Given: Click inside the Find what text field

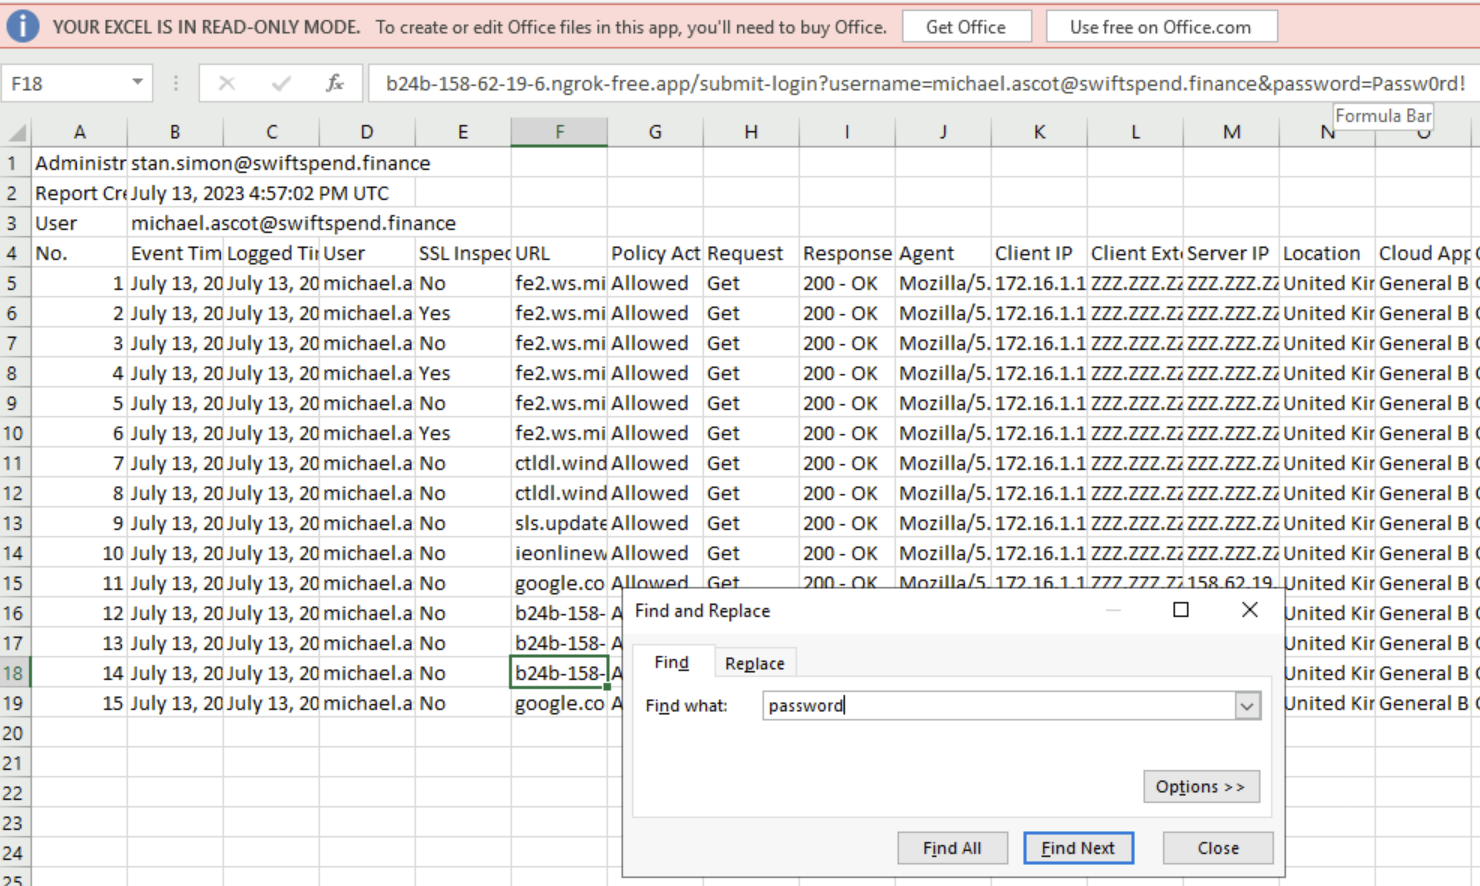Looking at the screenshot, I should pyautogui.click(x=995, y=706).
